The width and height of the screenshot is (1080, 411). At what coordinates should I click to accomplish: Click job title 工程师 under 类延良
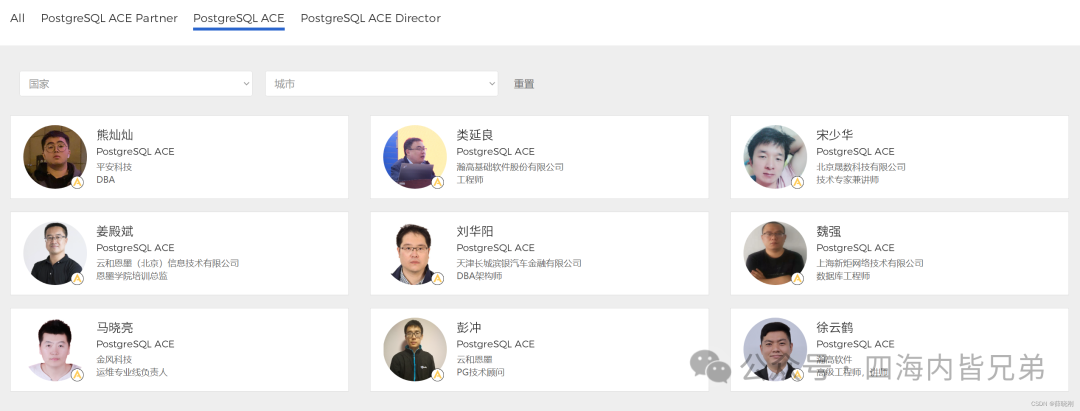pos(470,180)
